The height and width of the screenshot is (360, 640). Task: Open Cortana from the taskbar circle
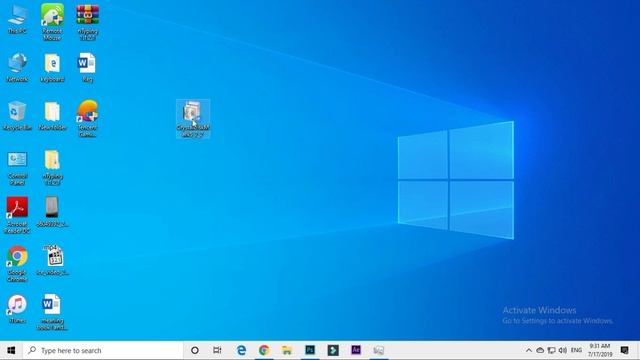(195, 350)
